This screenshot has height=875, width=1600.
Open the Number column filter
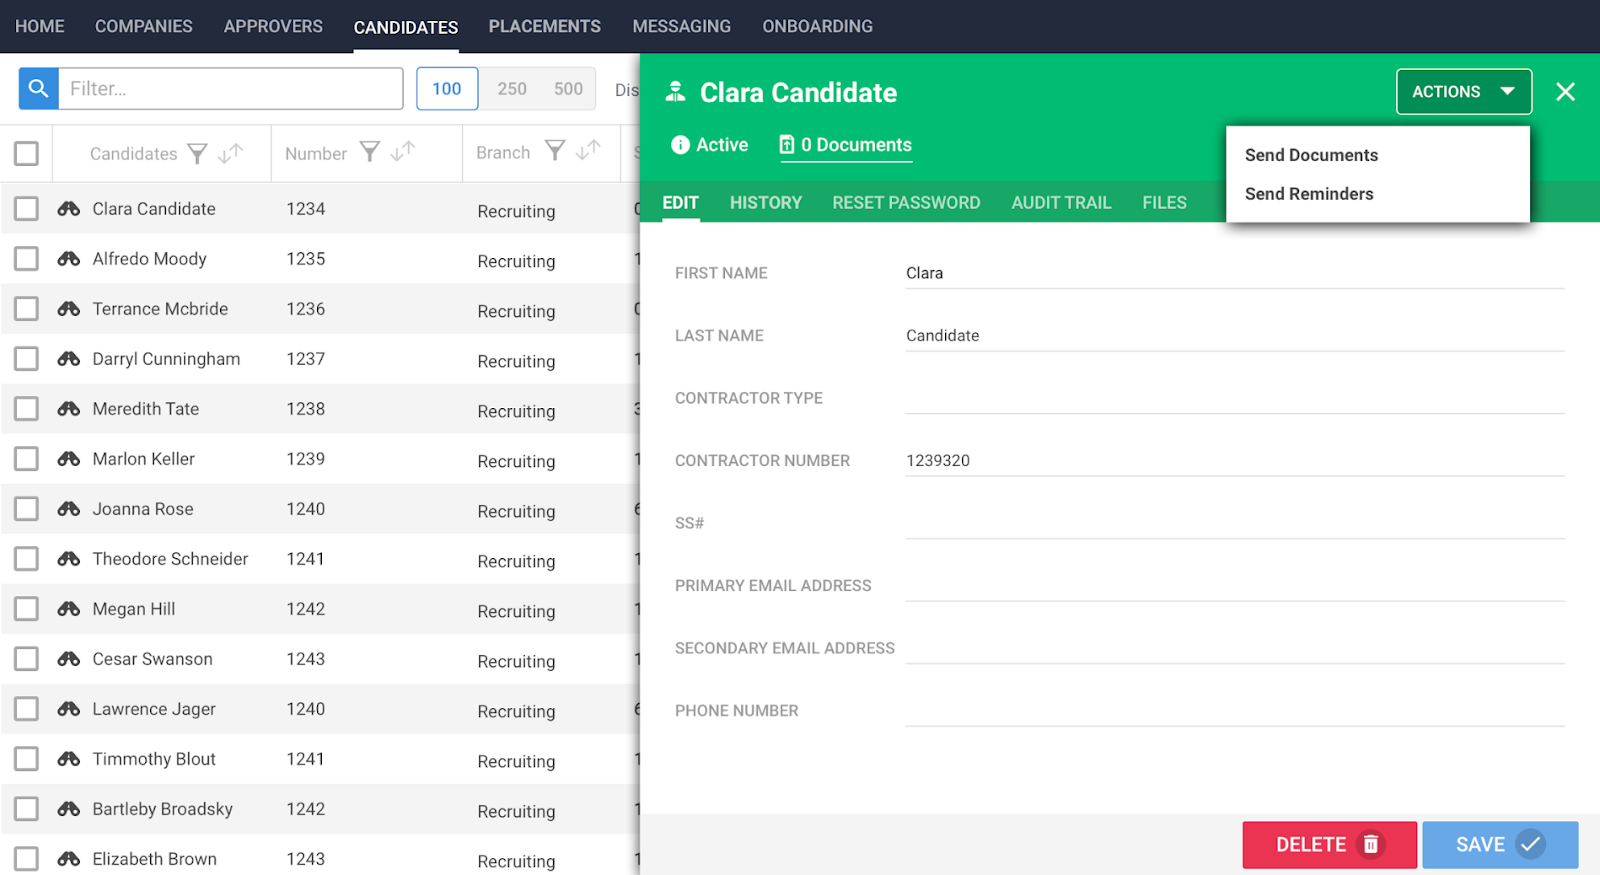pyautogui.click(x=370, y=152)
